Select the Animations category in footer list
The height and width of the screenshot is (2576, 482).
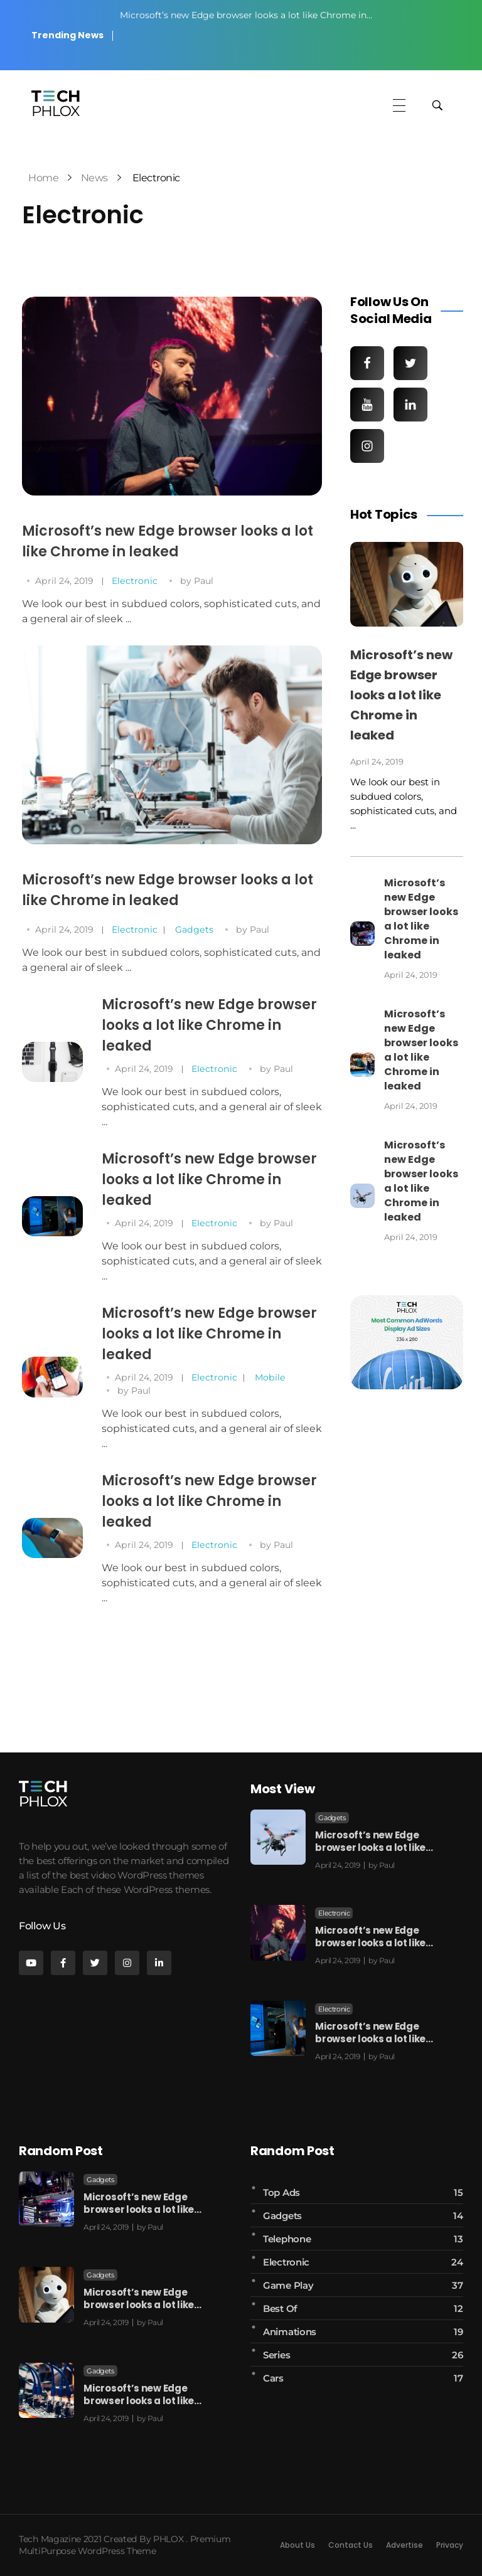pyautogui.click(x=289, y=2331)
